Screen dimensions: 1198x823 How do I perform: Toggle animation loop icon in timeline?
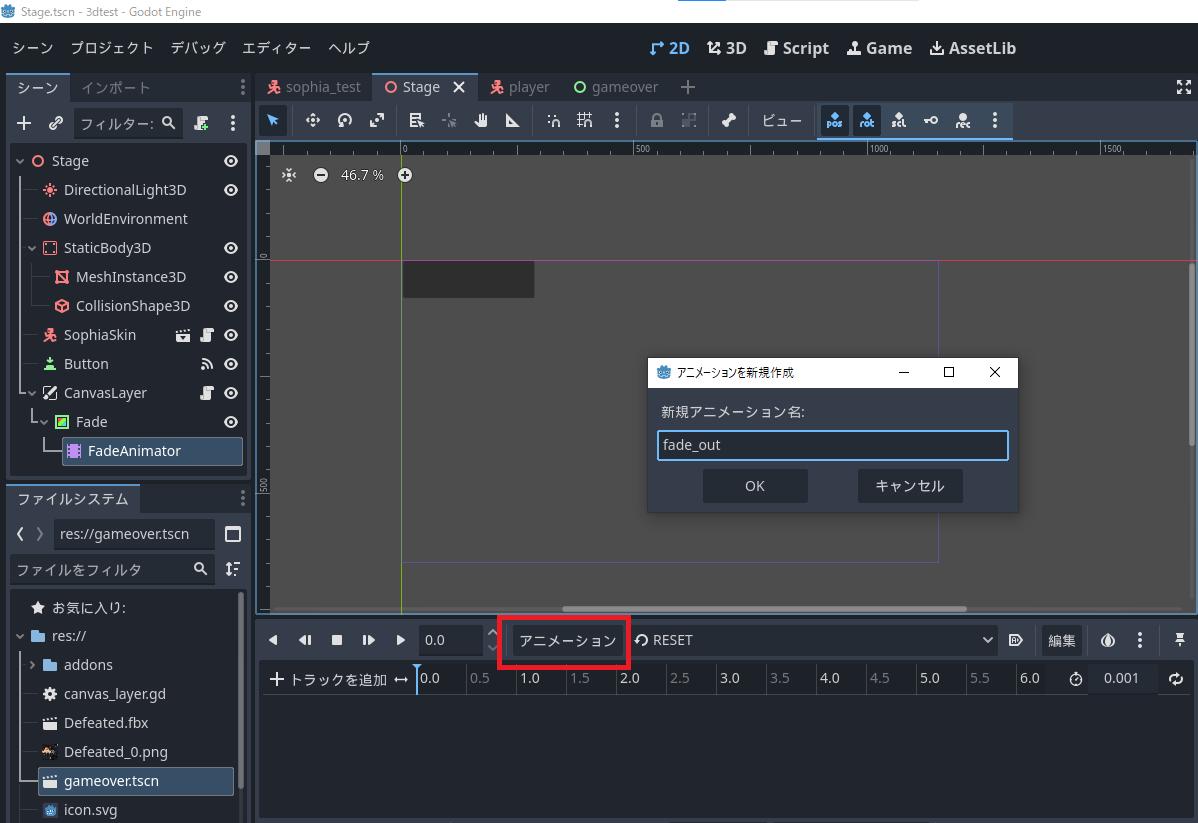(1176, 679)
